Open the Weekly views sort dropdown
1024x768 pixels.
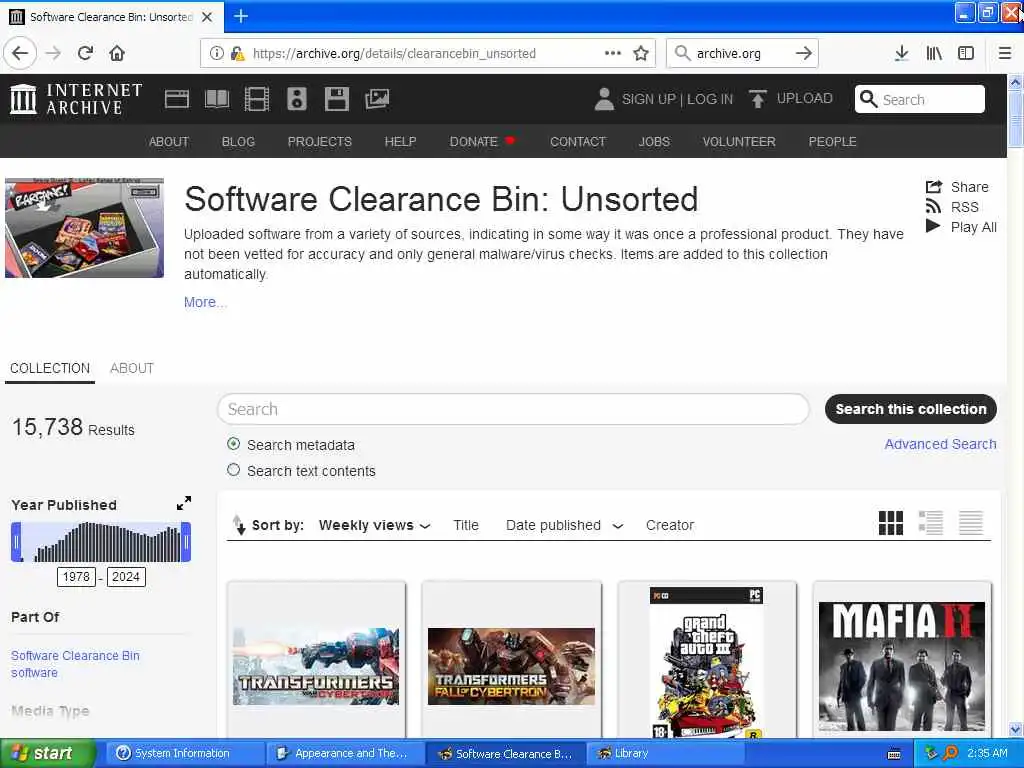374,526
